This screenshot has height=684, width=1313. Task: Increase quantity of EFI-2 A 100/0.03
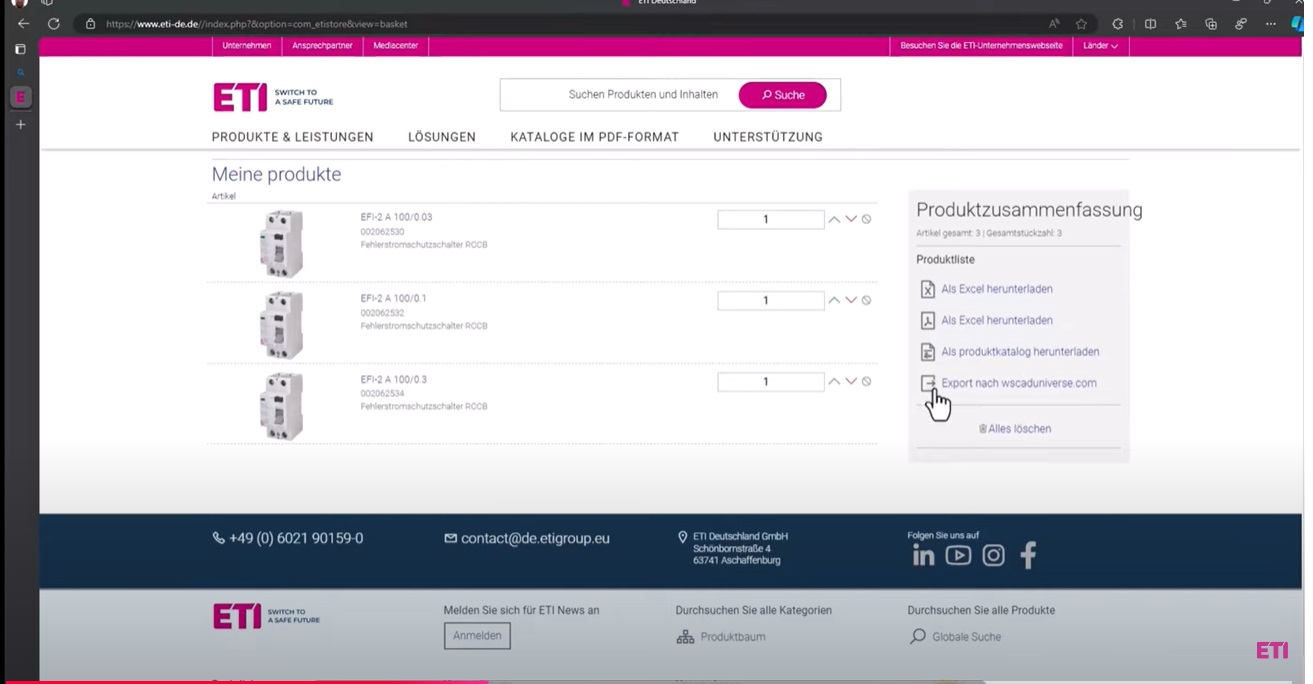coord(834,219)
